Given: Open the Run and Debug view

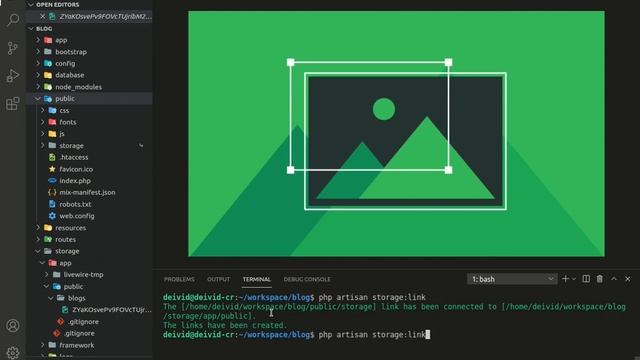Looking at the screenshot, I should 13,76.
